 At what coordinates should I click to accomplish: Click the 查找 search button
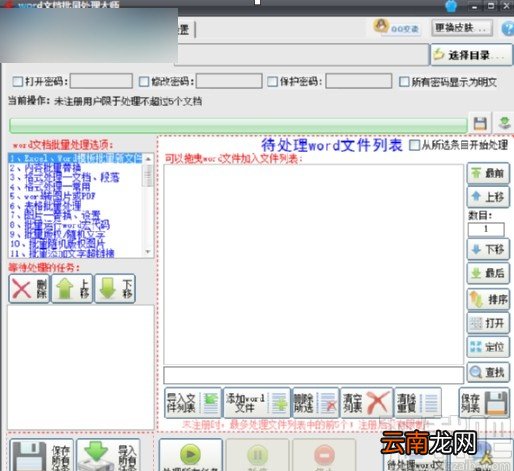(x=488, y=372)
